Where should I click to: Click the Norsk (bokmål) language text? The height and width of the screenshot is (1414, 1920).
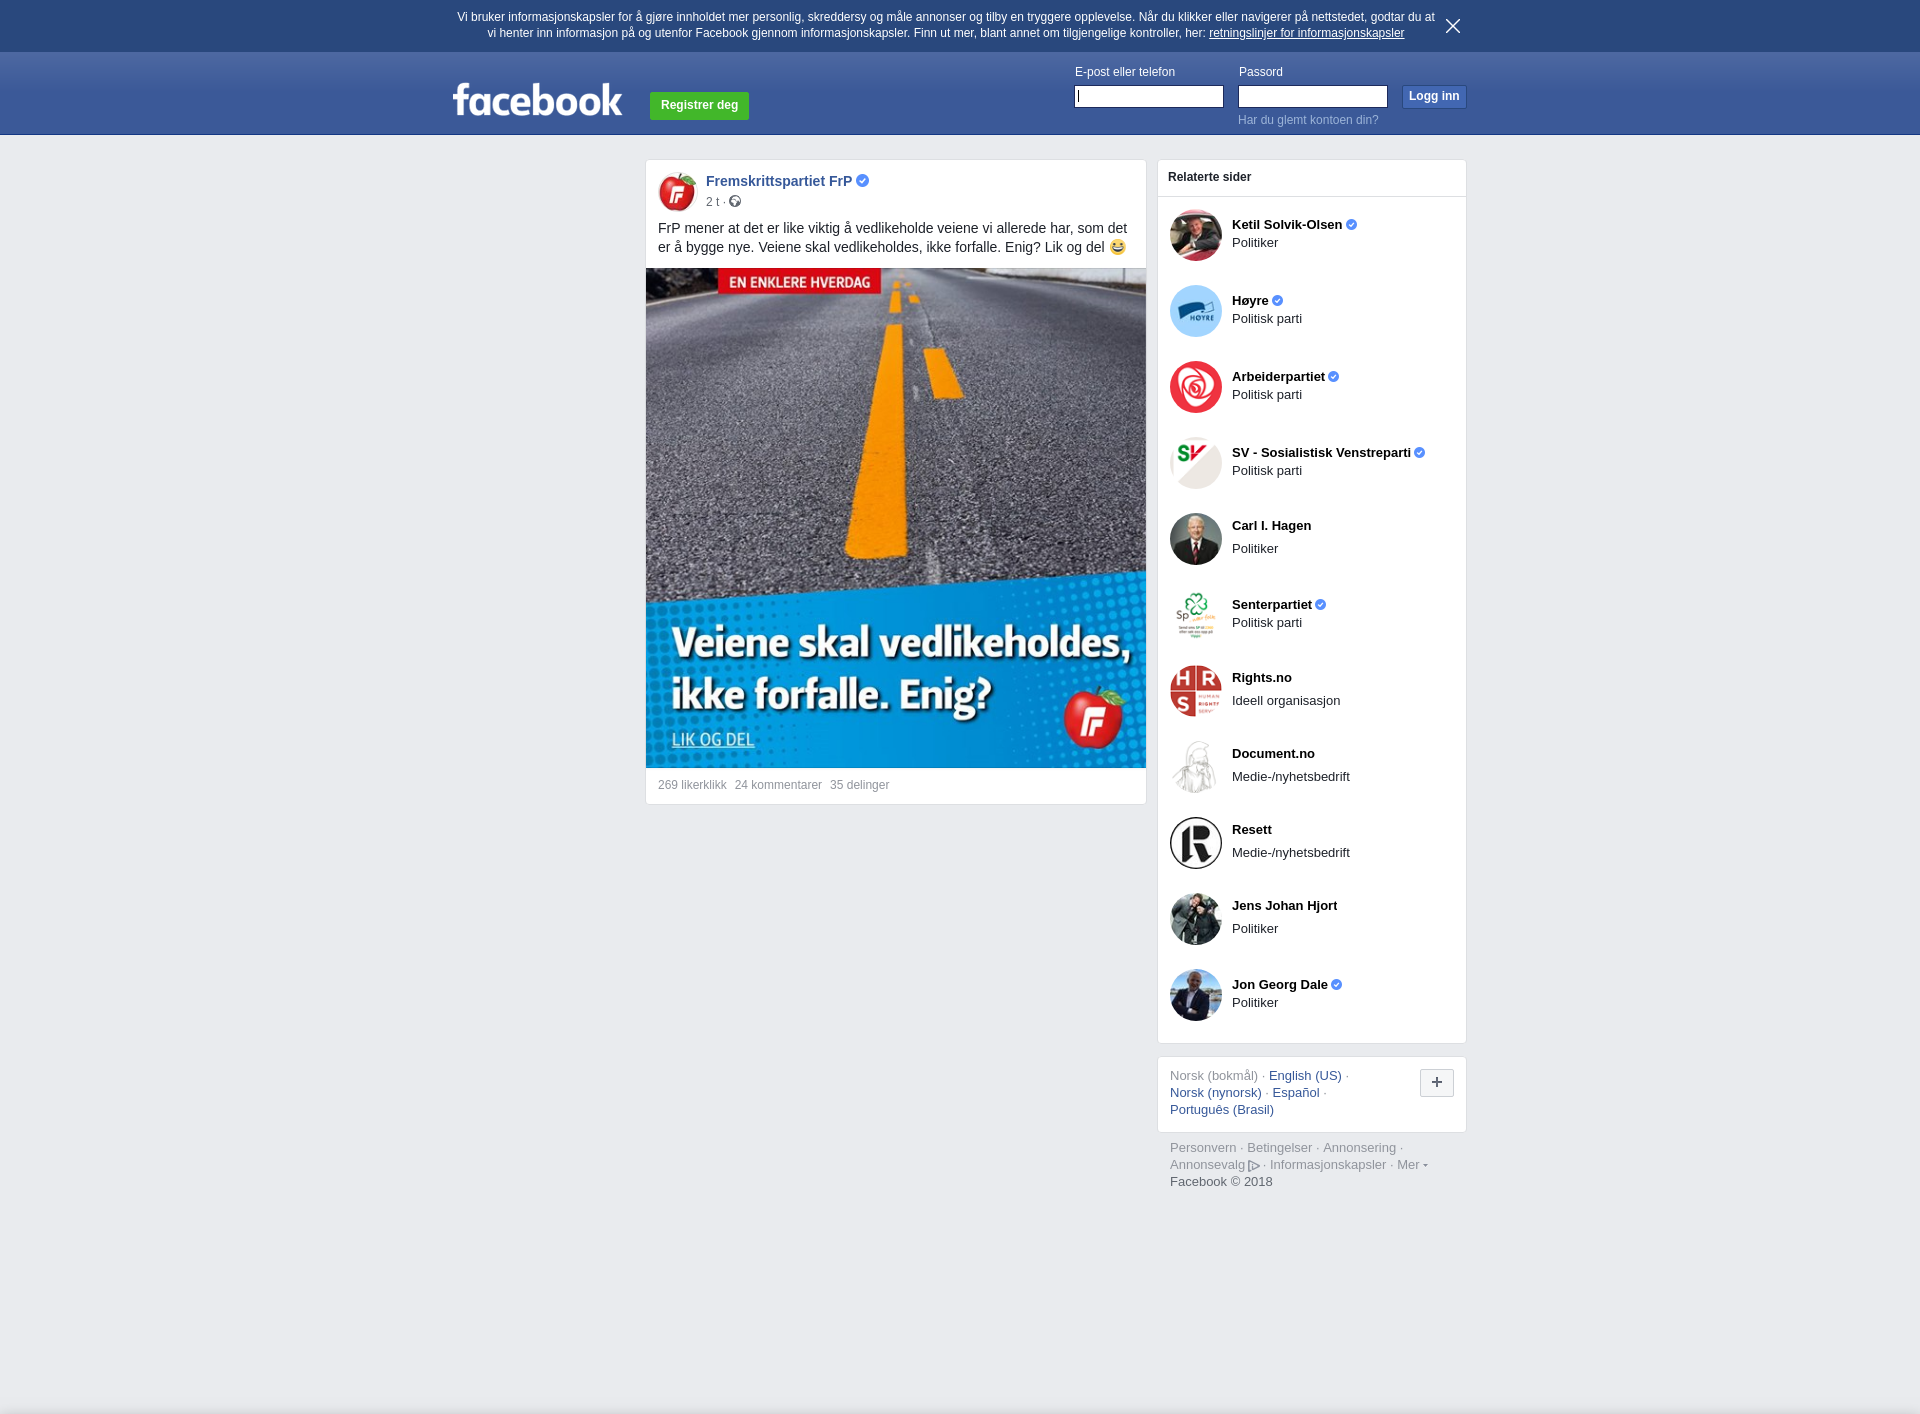point(1214,1076)
